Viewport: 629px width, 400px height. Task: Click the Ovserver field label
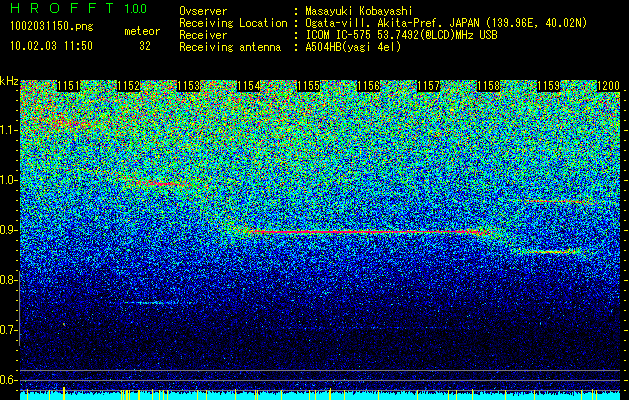point(203,11)
